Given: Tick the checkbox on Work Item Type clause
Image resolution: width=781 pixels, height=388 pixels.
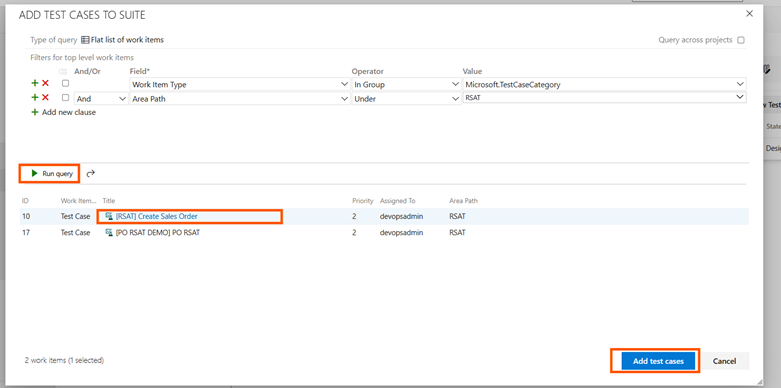Looking at the screenshot, I should (65, 84).
